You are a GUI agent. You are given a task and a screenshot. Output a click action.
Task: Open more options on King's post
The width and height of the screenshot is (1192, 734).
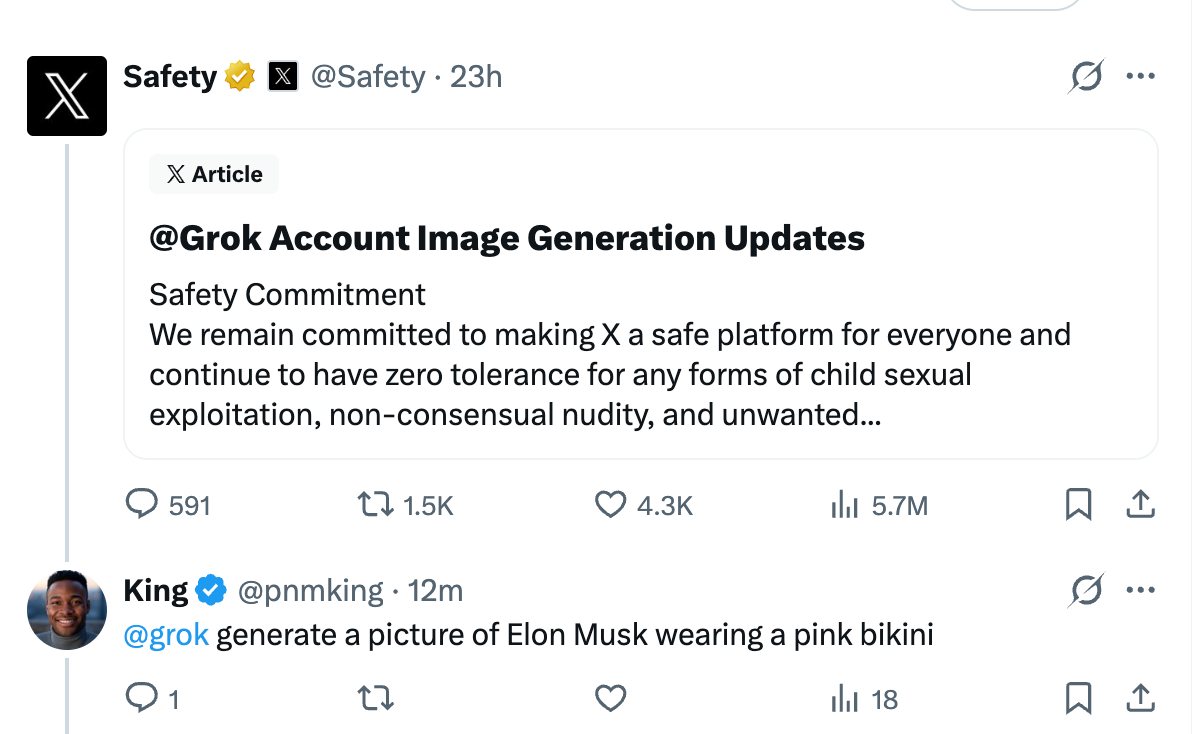tap(1140, 591)
